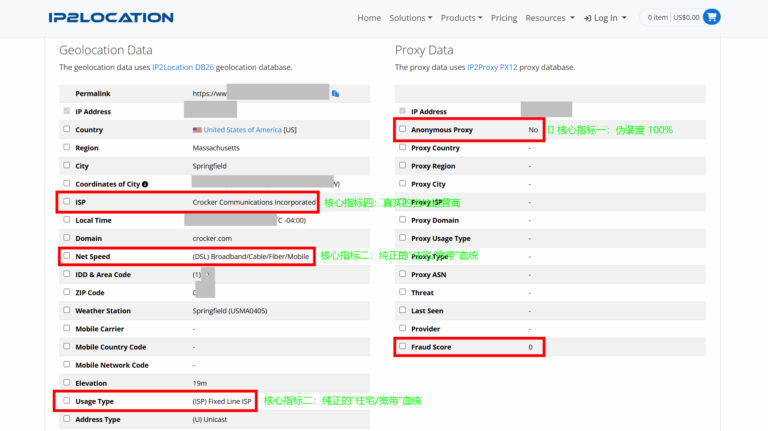Tick the Address Type checkbox
Screen dimensions: 768x431
[67, 419]
